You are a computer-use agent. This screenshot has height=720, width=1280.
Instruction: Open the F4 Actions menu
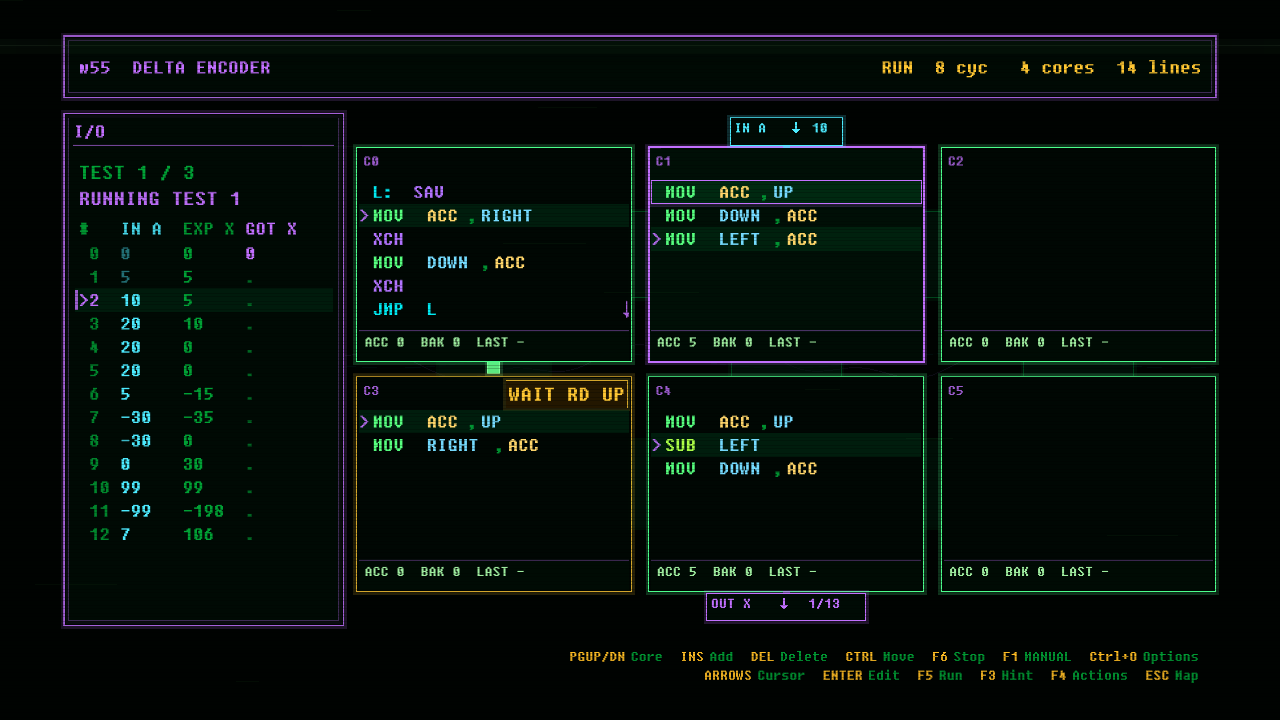pyautogui.click(x=1089, y=675)
